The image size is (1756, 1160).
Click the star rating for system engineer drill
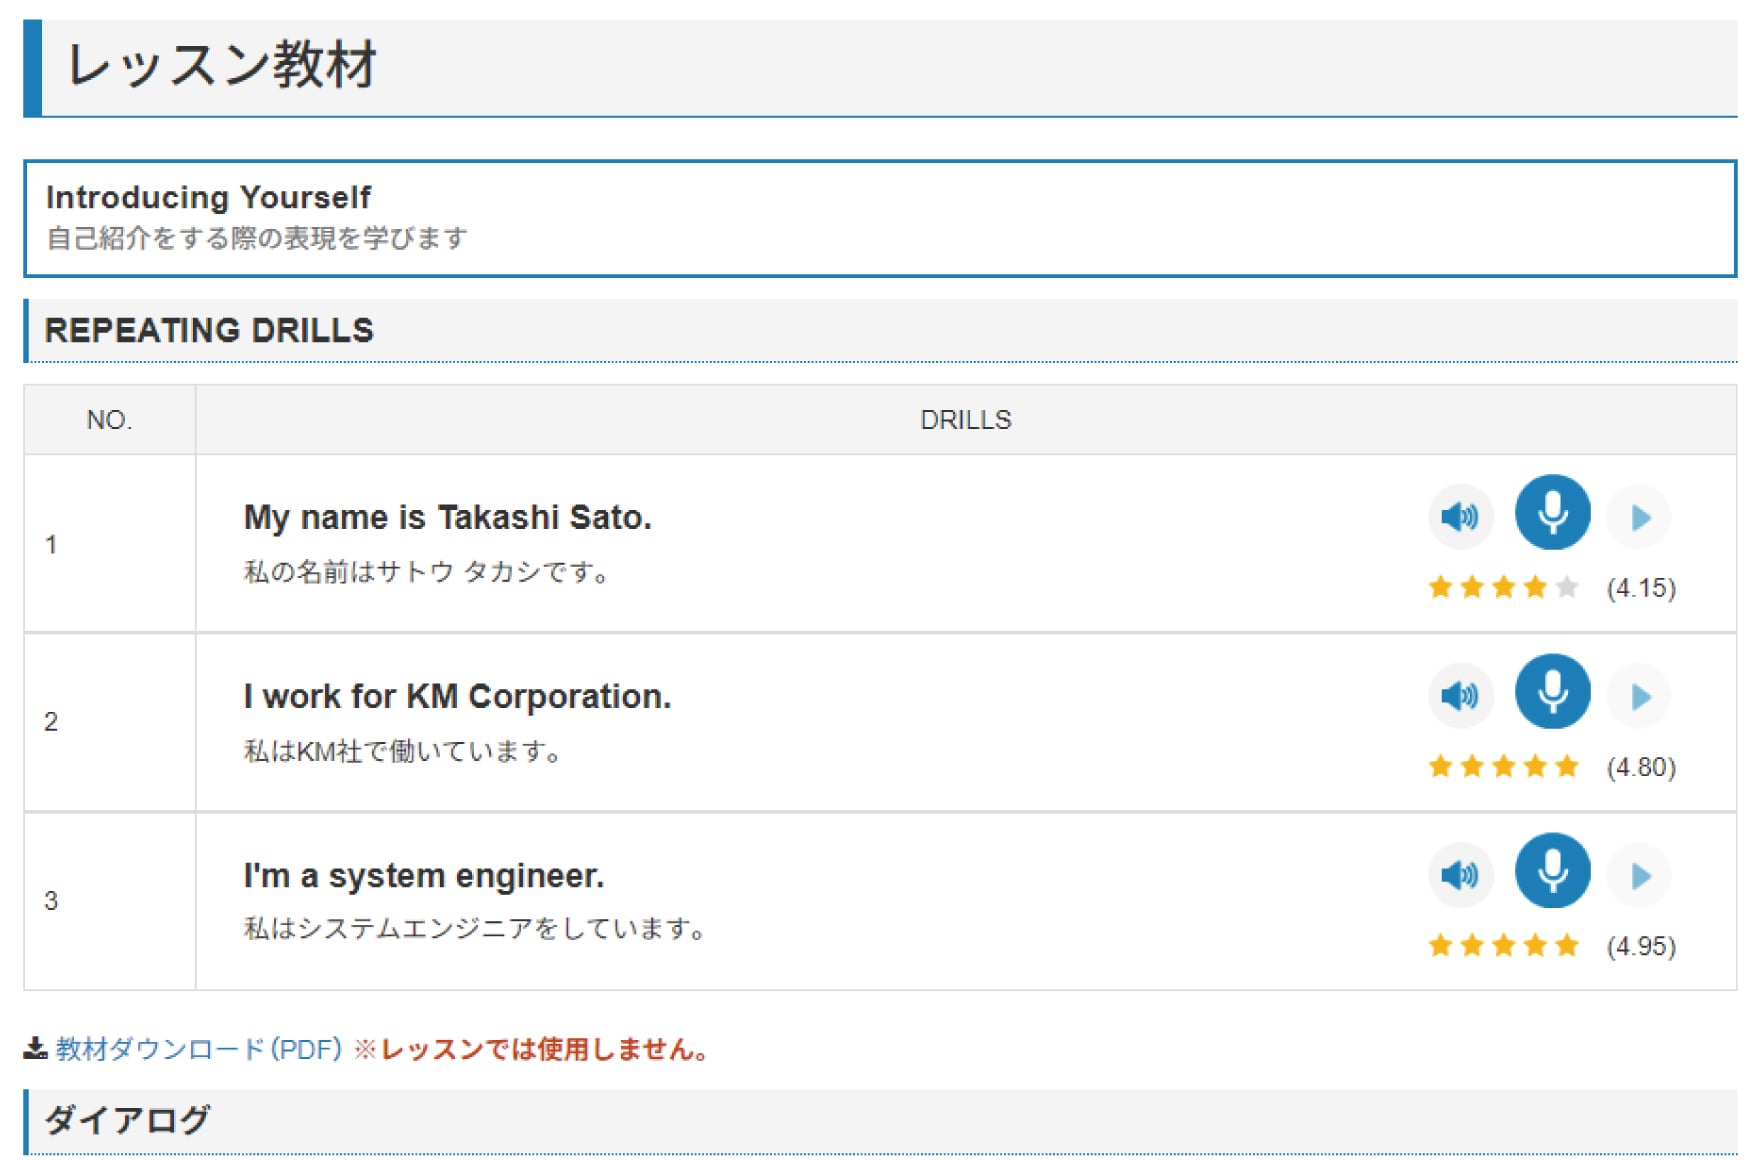(x=1503, y=945)
